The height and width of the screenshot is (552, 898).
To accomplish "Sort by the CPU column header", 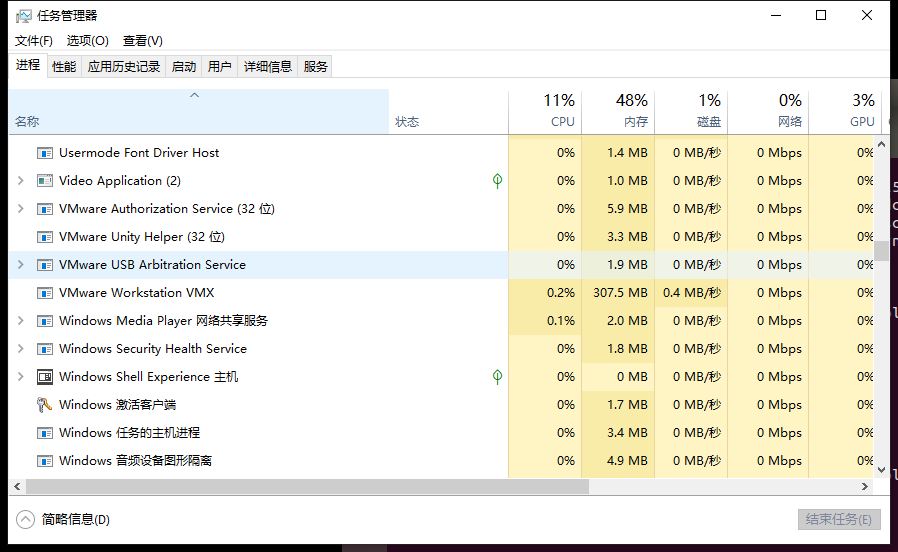I will click(x=545, y=112).
